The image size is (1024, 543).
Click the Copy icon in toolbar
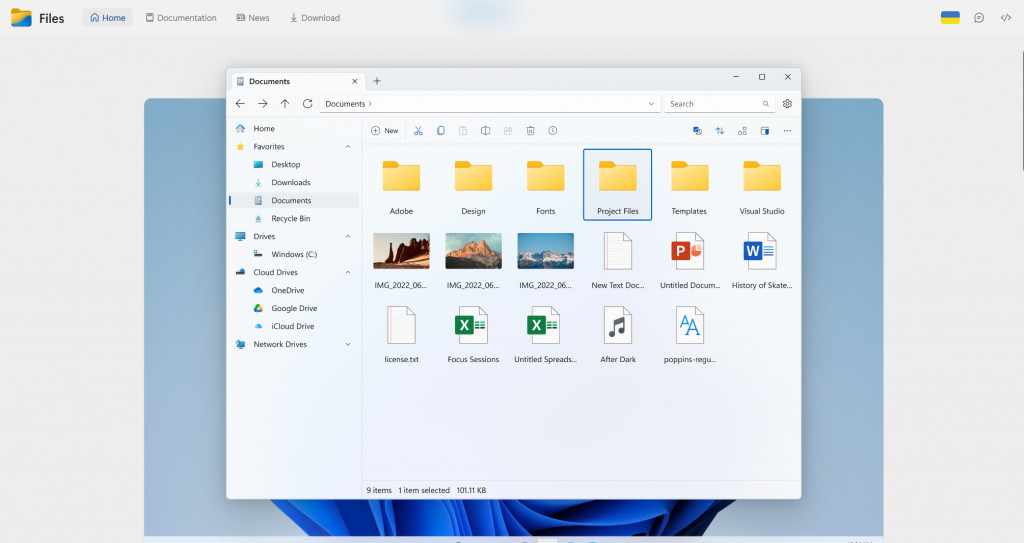pos(441,131)
